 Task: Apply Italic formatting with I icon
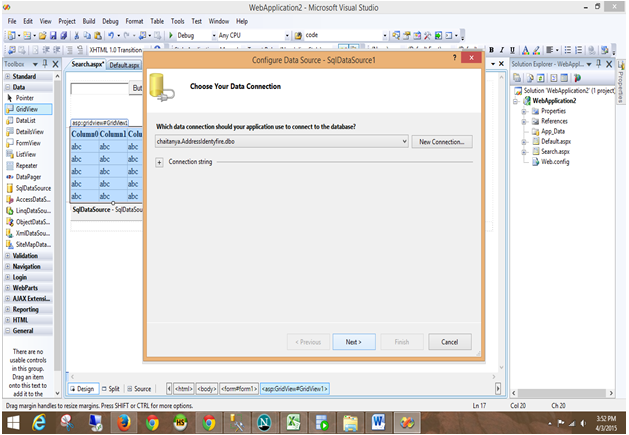coord(501,50)
